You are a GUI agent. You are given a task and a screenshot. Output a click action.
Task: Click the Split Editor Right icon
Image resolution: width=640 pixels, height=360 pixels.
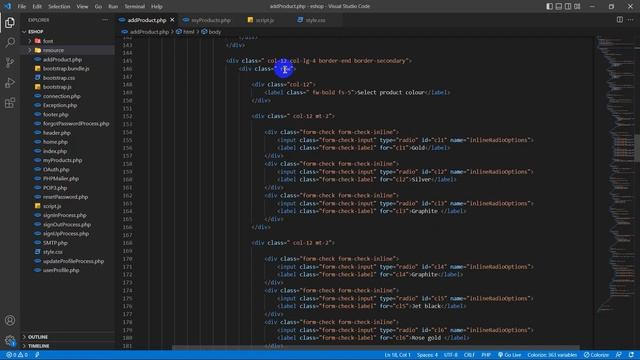tap(620, 20)
